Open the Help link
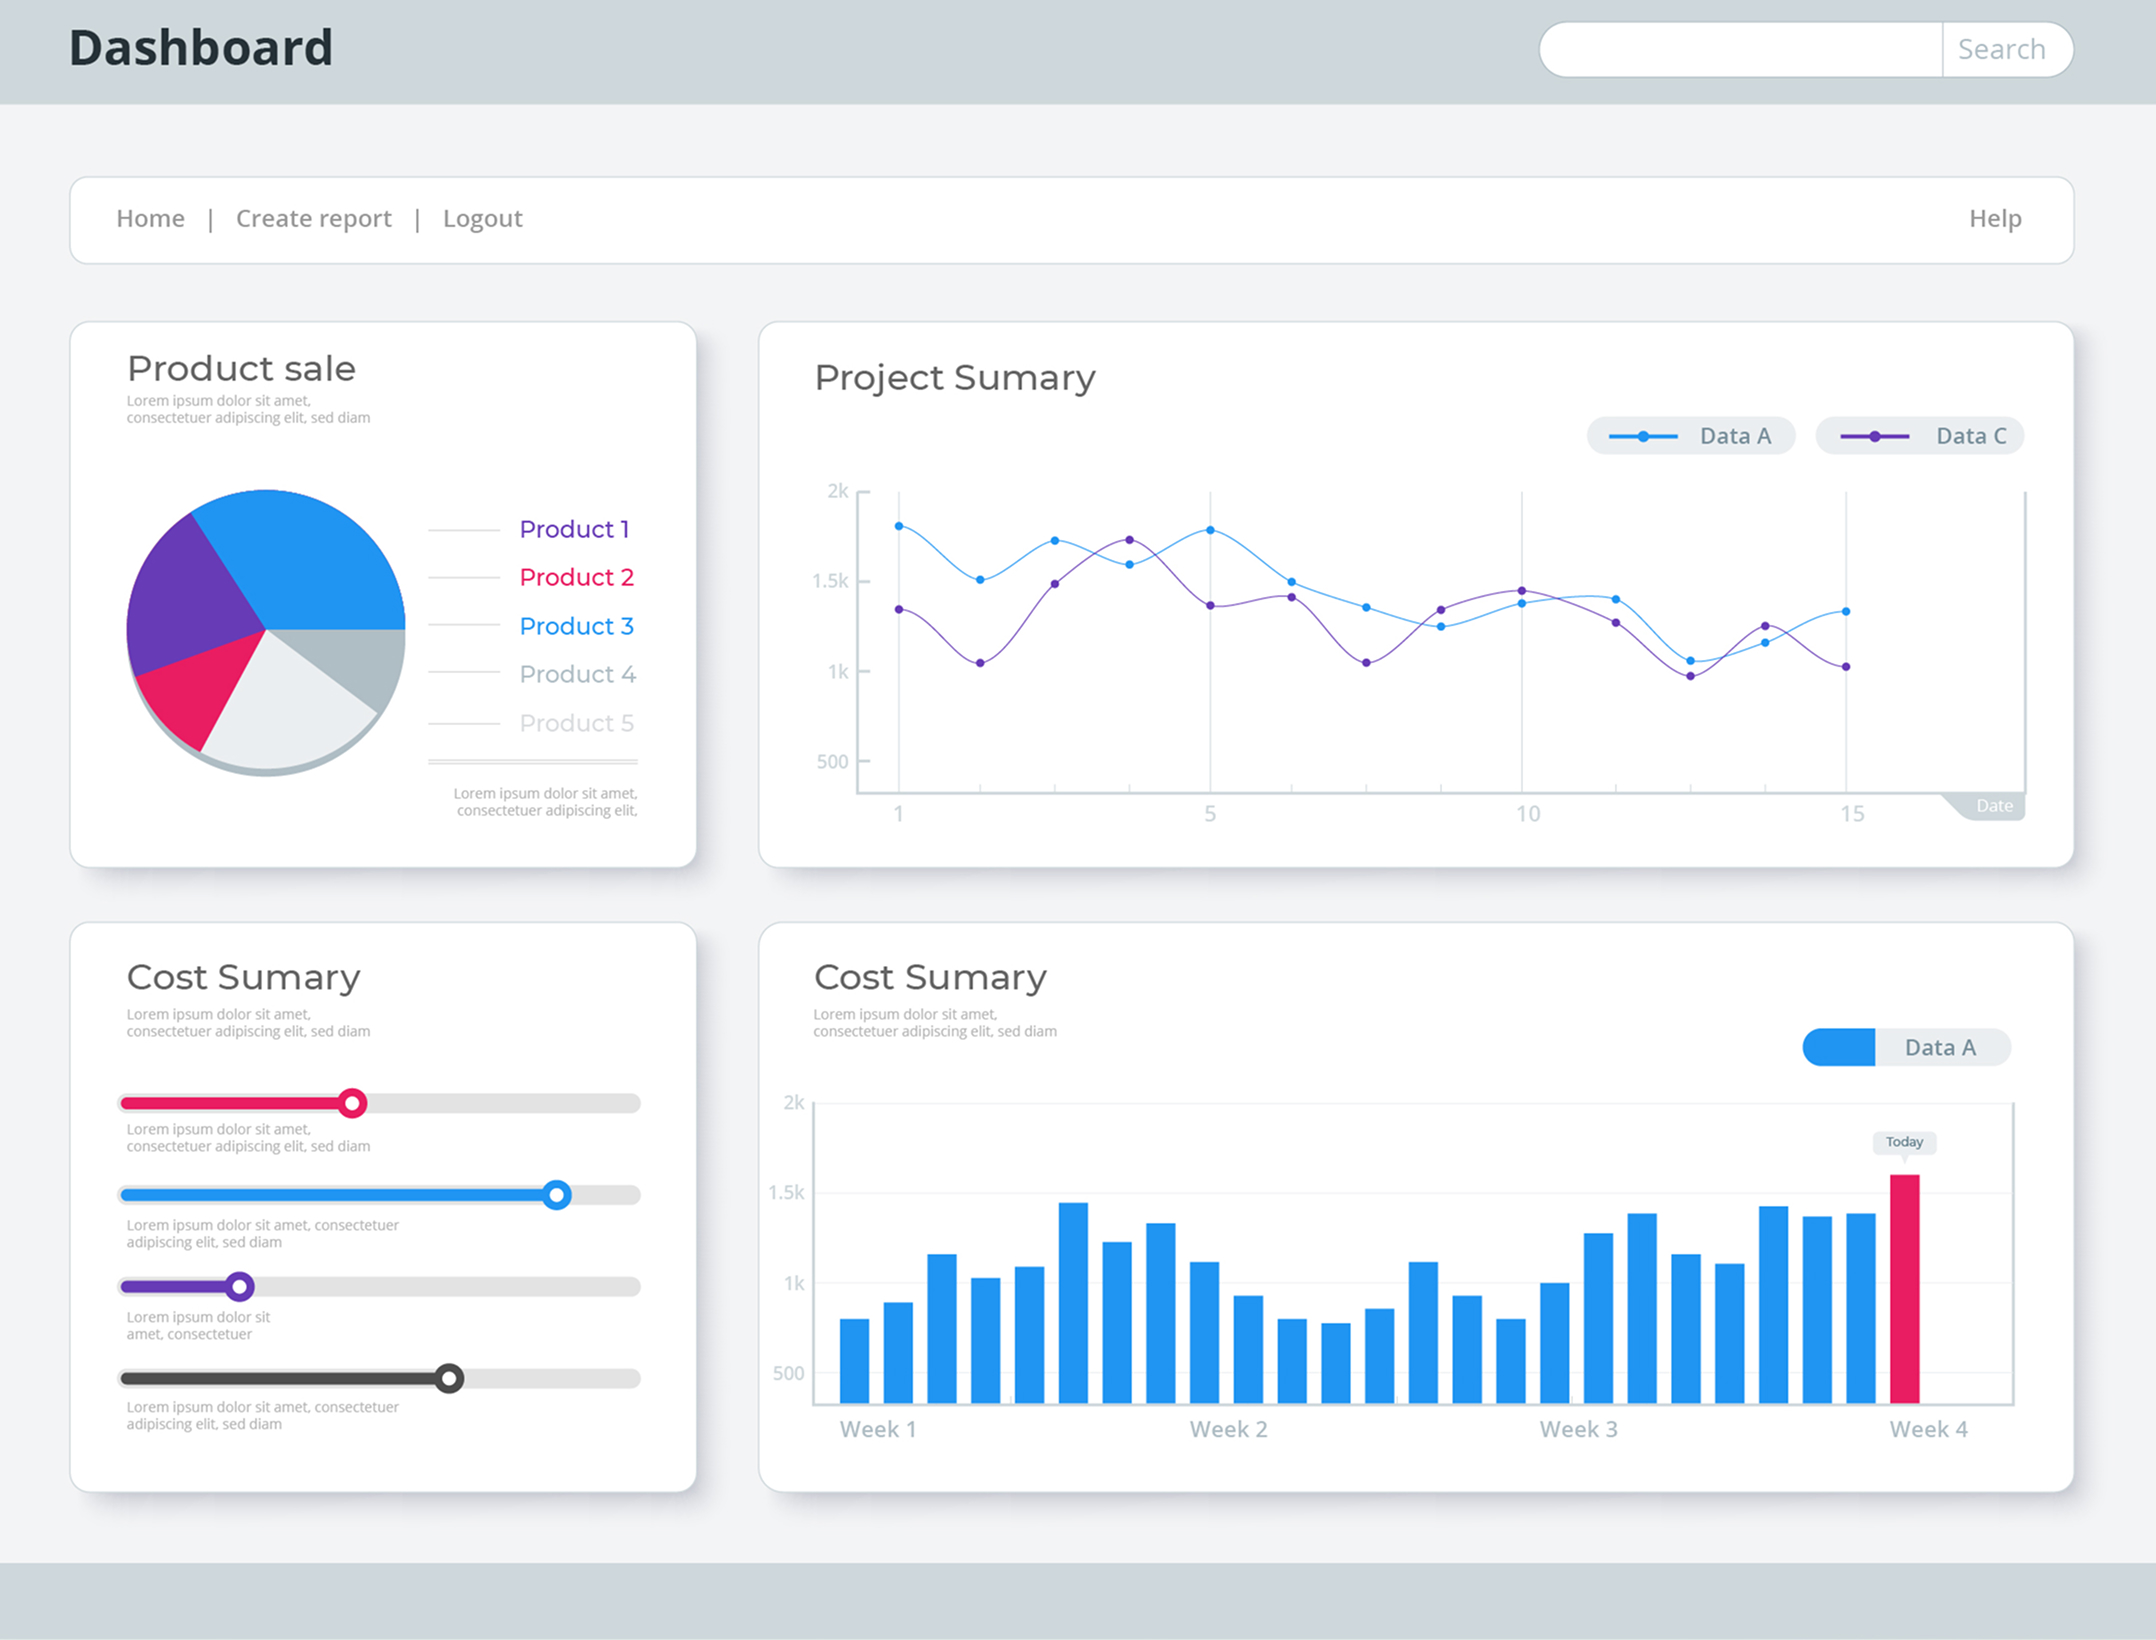This screenshot has height=1640, width=2156. click(x=1994, y=218)
